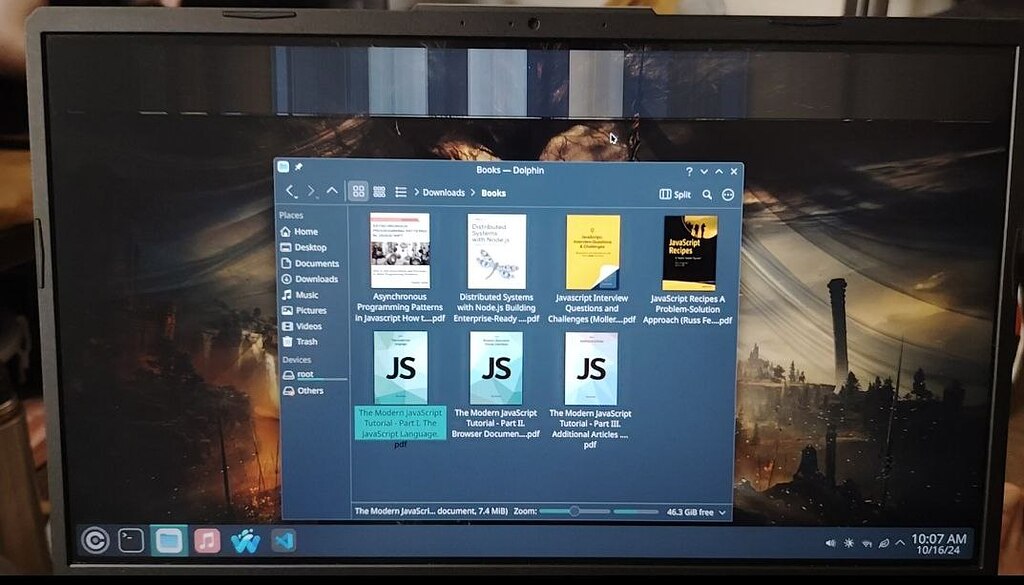Open Konsole from the taskbar
The width and height of the screenshot is (1024, 585).
(131, 540)
